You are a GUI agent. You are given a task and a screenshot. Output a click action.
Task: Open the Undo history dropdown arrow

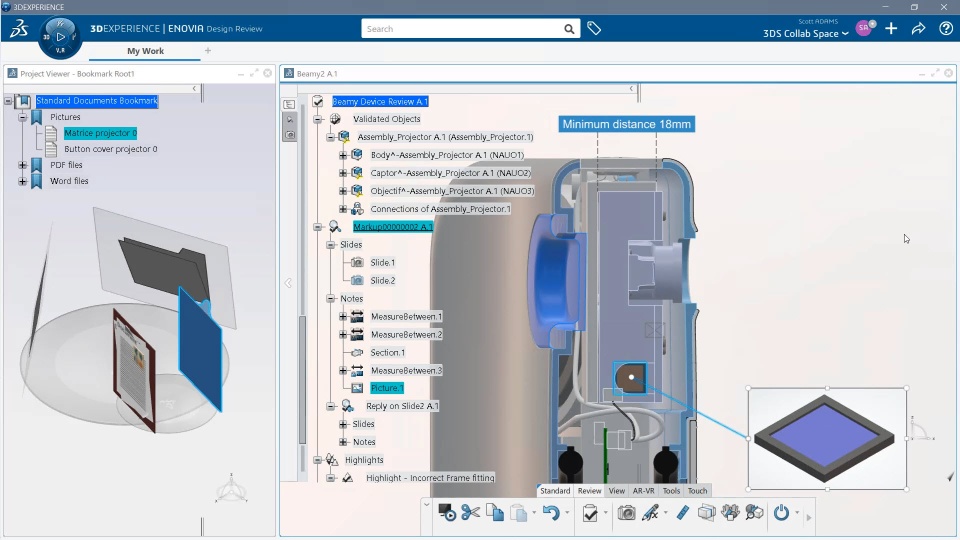click(567, 512)
